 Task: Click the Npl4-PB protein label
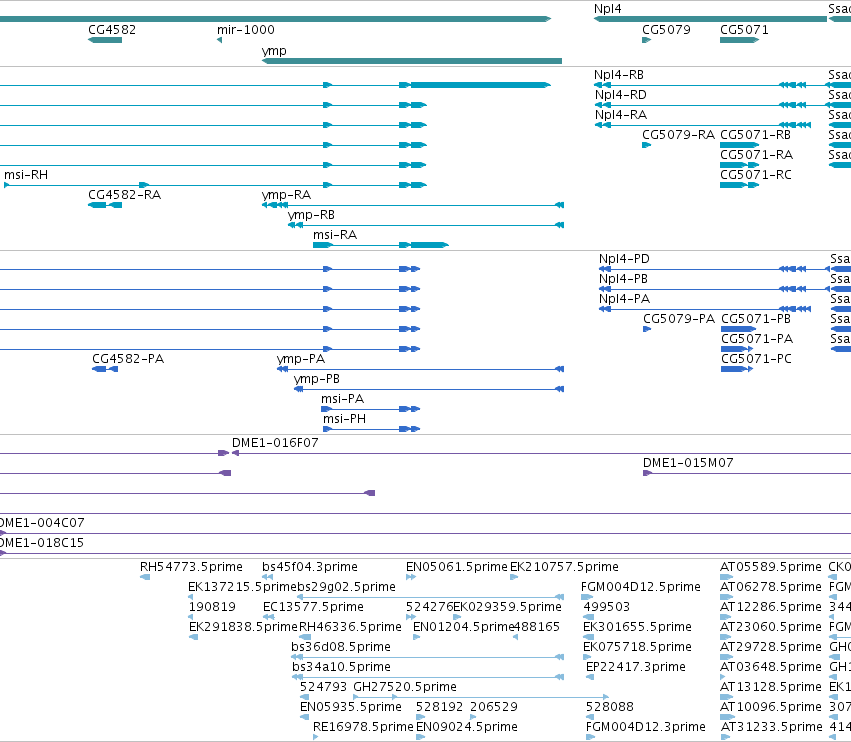[x=623, y=278]
